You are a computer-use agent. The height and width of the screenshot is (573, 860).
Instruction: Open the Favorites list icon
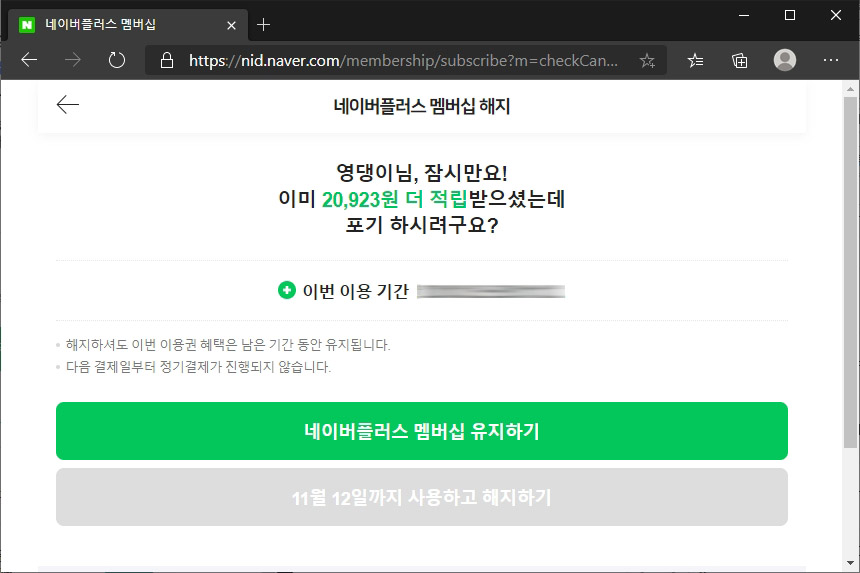coord(695,60)
